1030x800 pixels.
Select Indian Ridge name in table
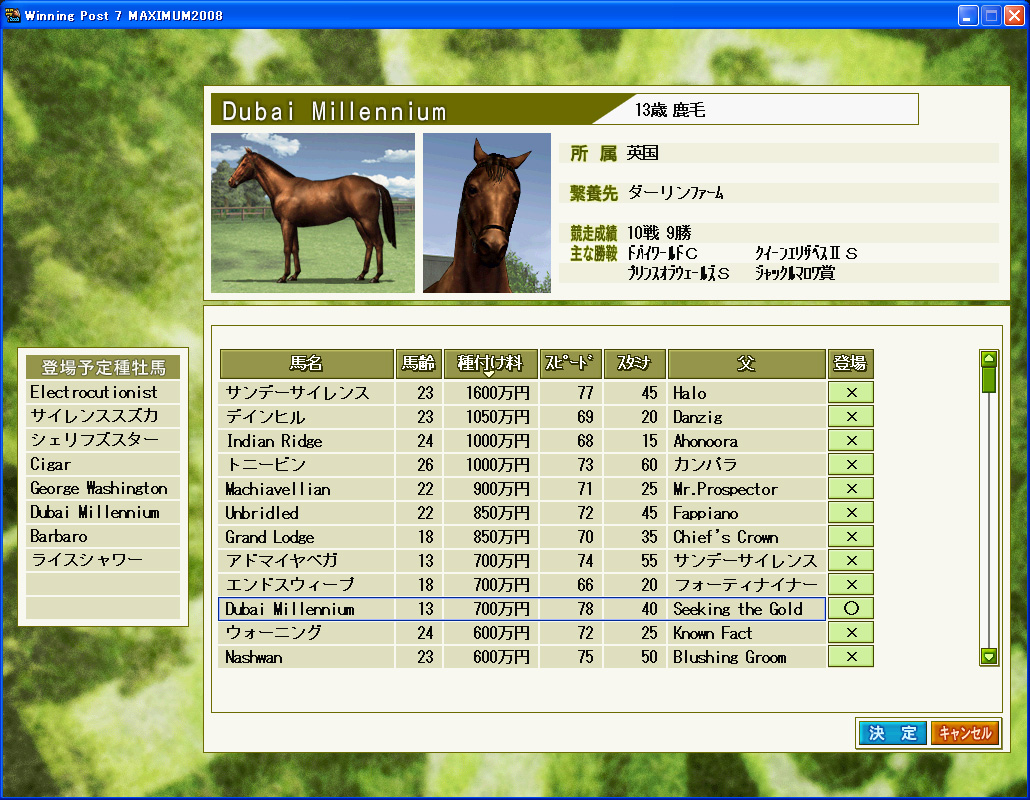click(x=306, y=441)
